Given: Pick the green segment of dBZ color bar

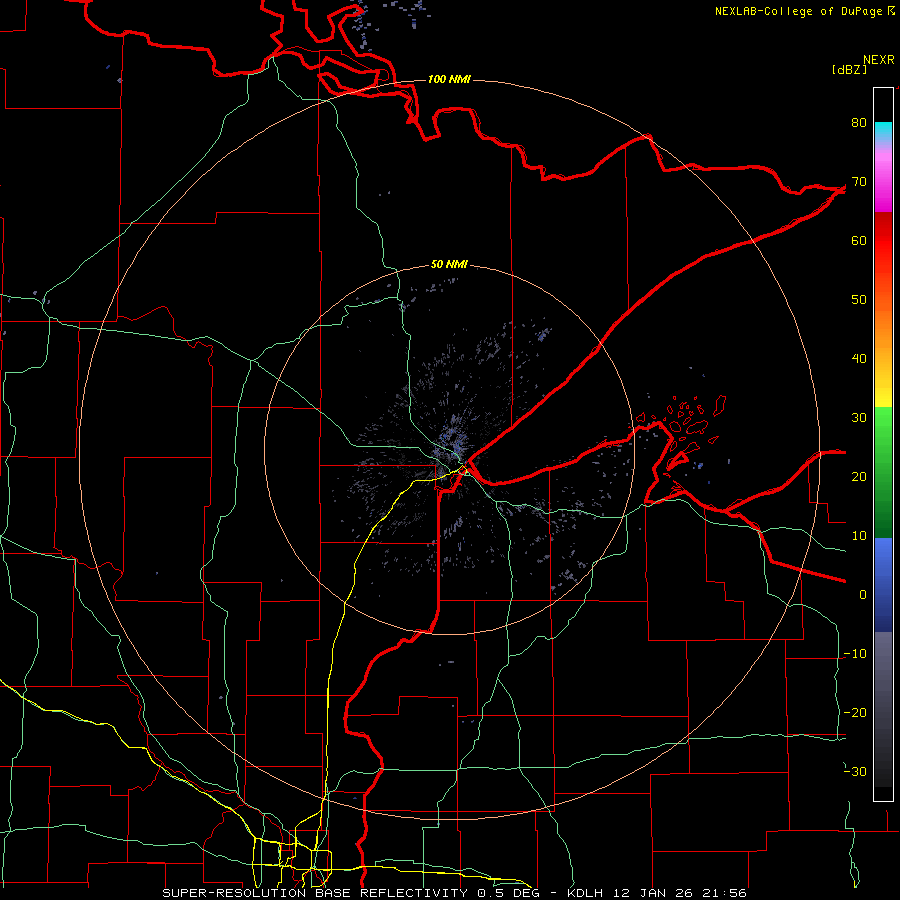Looking at the screenshot, I should tap(883, 472).
